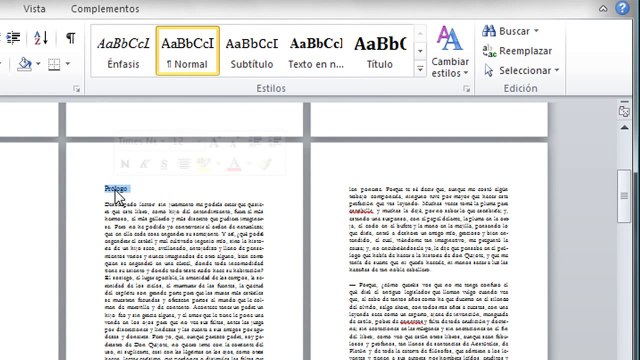Click the font name box in the mini toolbar

tap(140, 141)
